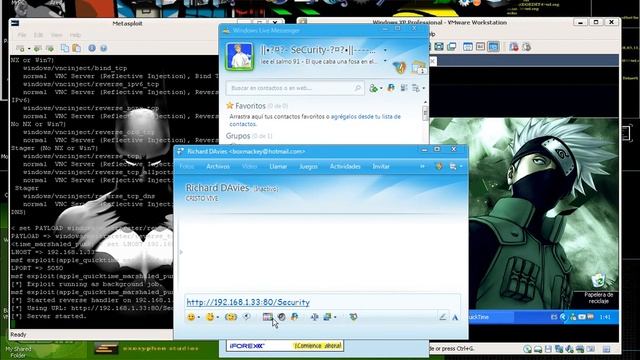Click the first blue round icon in Metasploit toolbar
This screenshot has width=640, height=360.
click(x=92, y=48)
